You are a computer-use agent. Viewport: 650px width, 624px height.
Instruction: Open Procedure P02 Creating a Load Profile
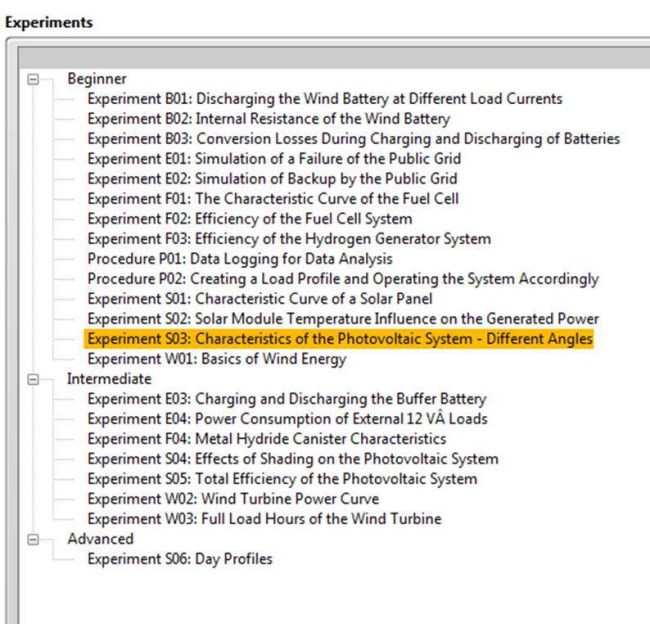343,279
